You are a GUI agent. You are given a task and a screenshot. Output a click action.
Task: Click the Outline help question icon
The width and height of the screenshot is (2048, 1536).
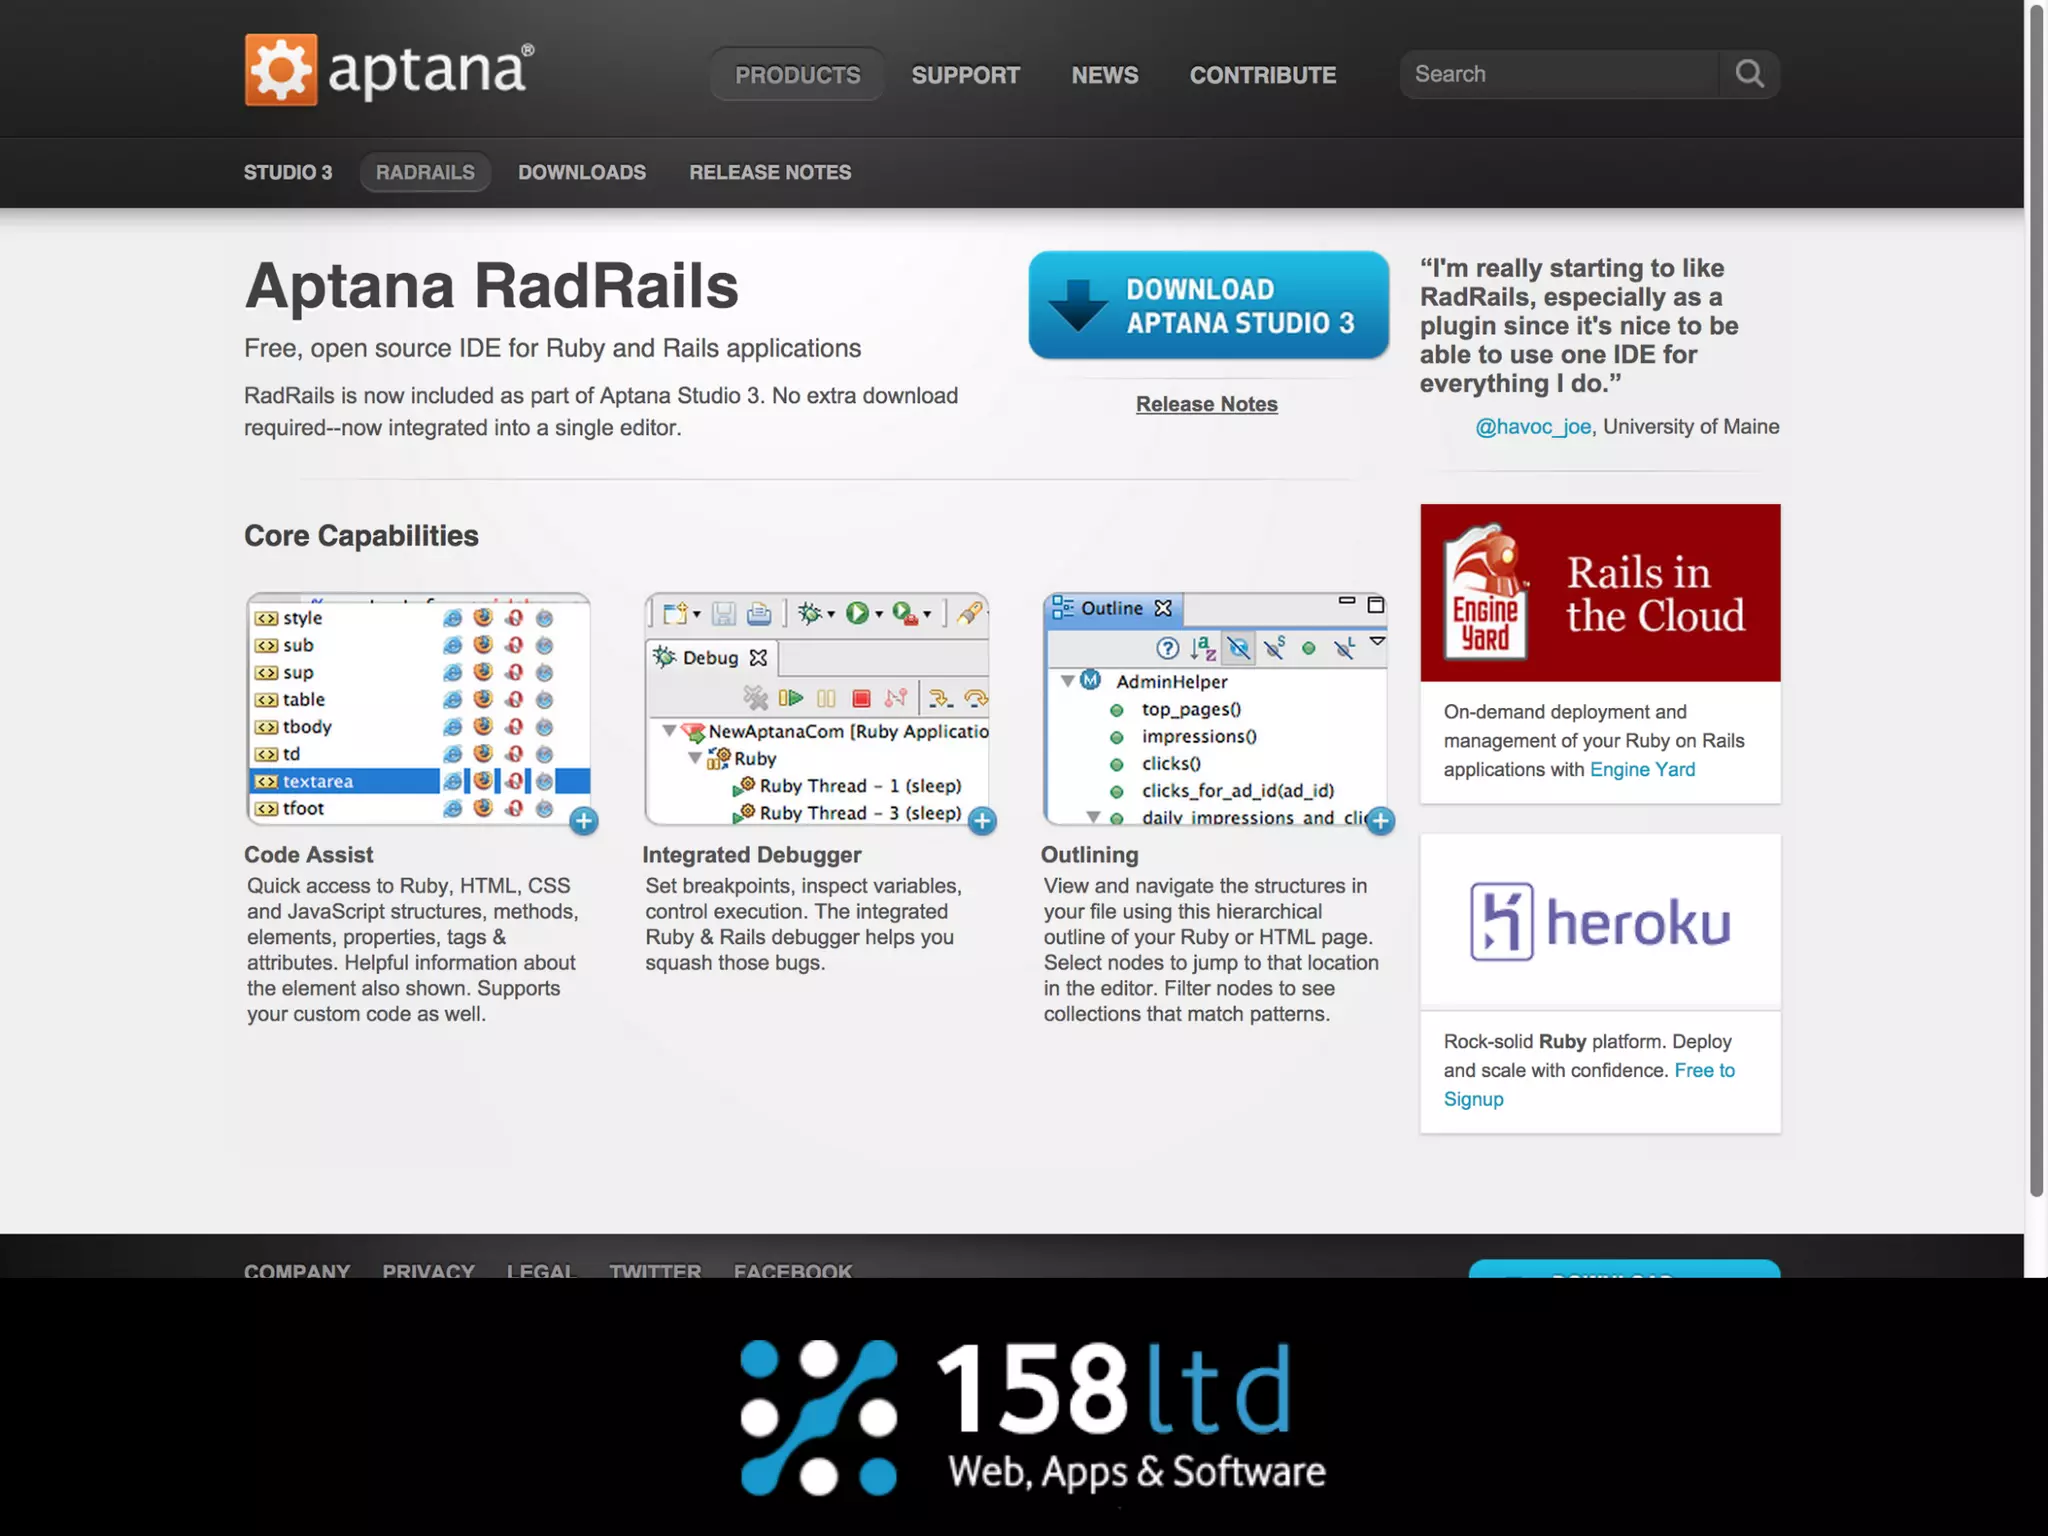tap(1167, 648)
